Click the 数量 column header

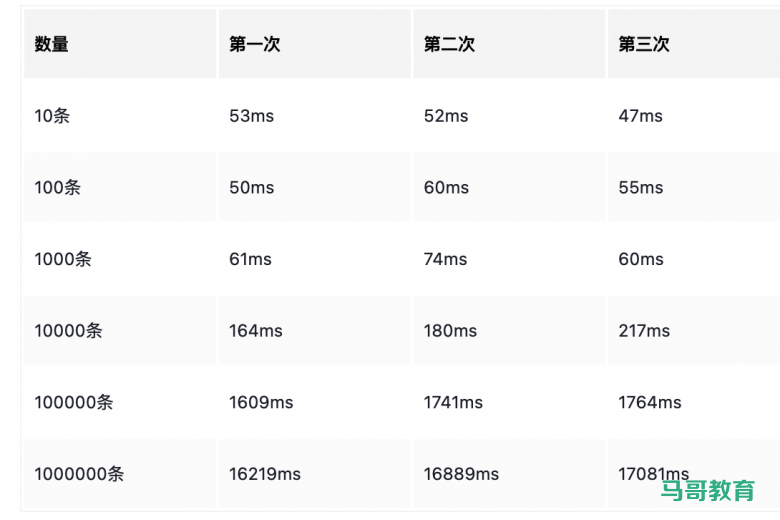click(51, 44)
